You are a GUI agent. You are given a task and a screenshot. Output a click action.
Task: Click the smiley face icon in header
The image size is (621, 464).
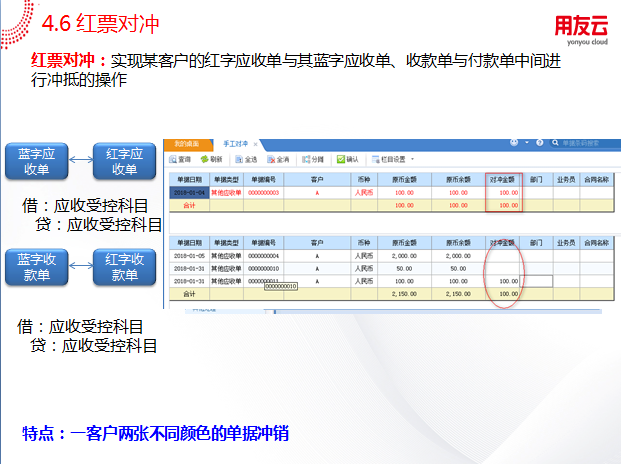514,143
